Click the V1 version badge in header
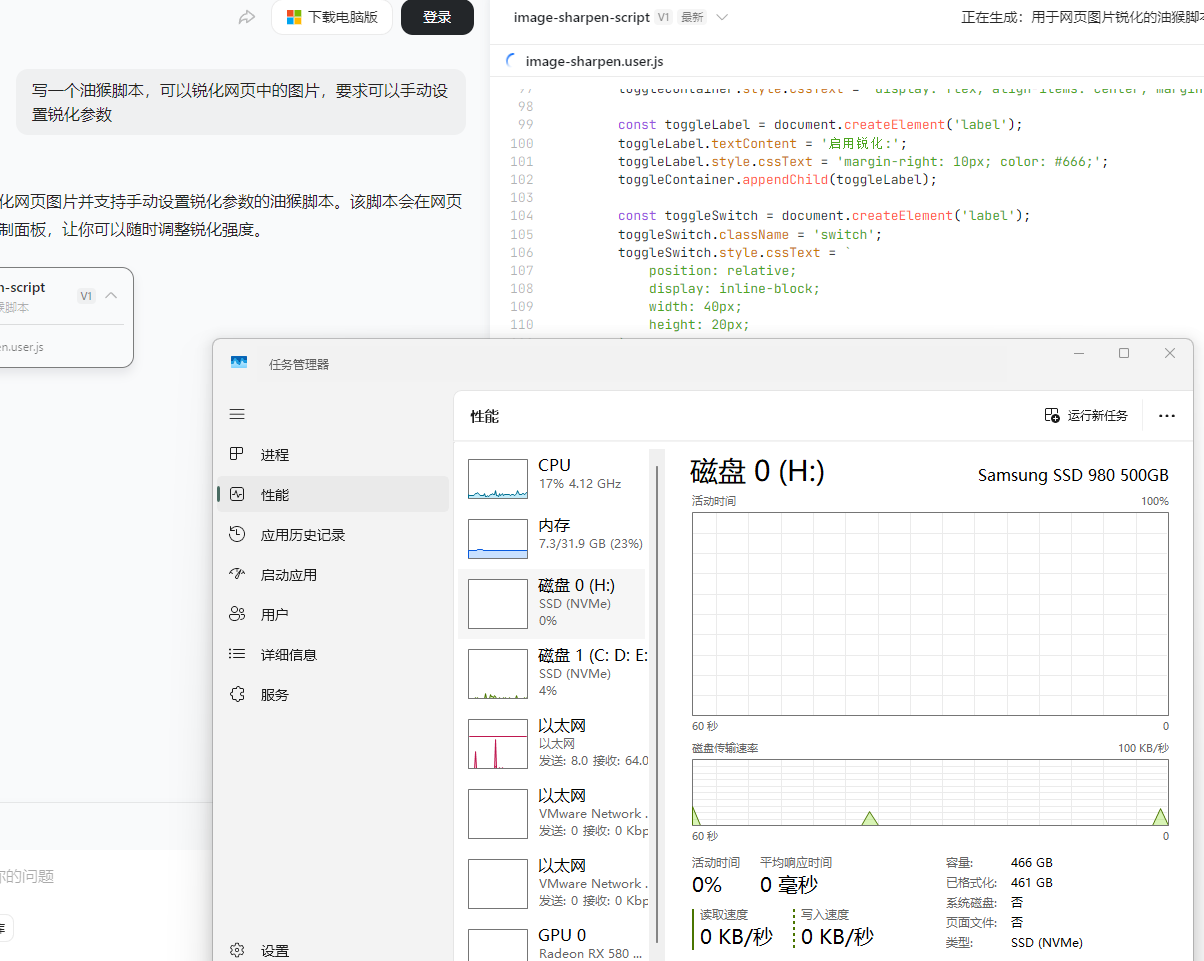Viewport: 1204px width, 961px height. 664,17
